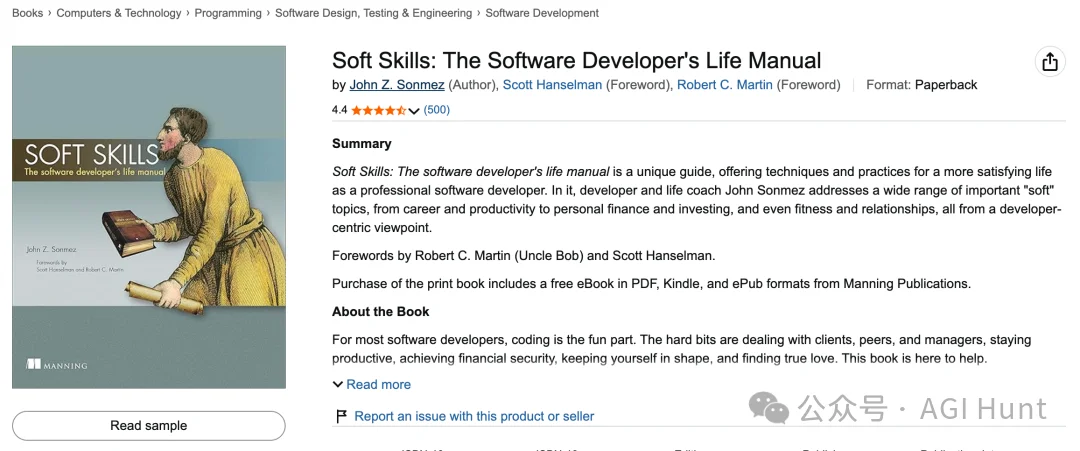Open the Soft Skills book cover image
Screen dimensions: 1080x451
tap(149, 217)
